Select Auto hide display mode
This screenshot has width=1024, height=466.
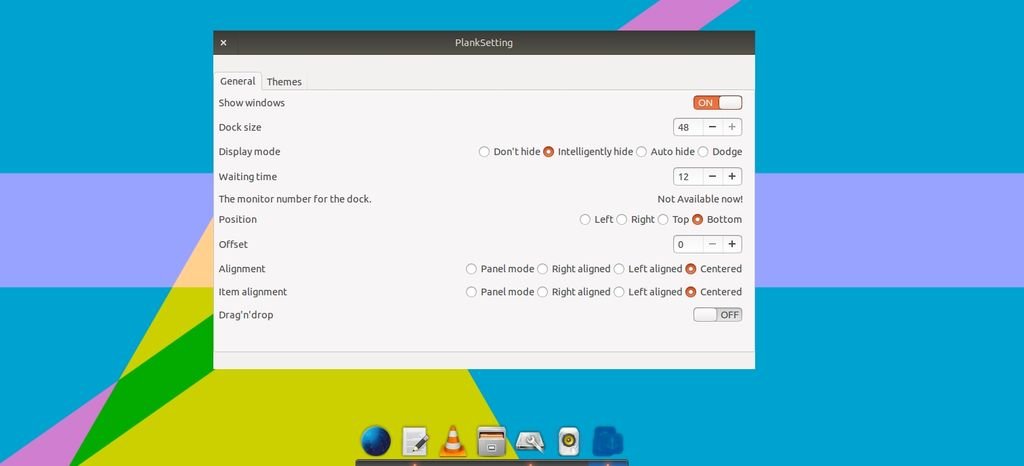[x=665, y=151]
